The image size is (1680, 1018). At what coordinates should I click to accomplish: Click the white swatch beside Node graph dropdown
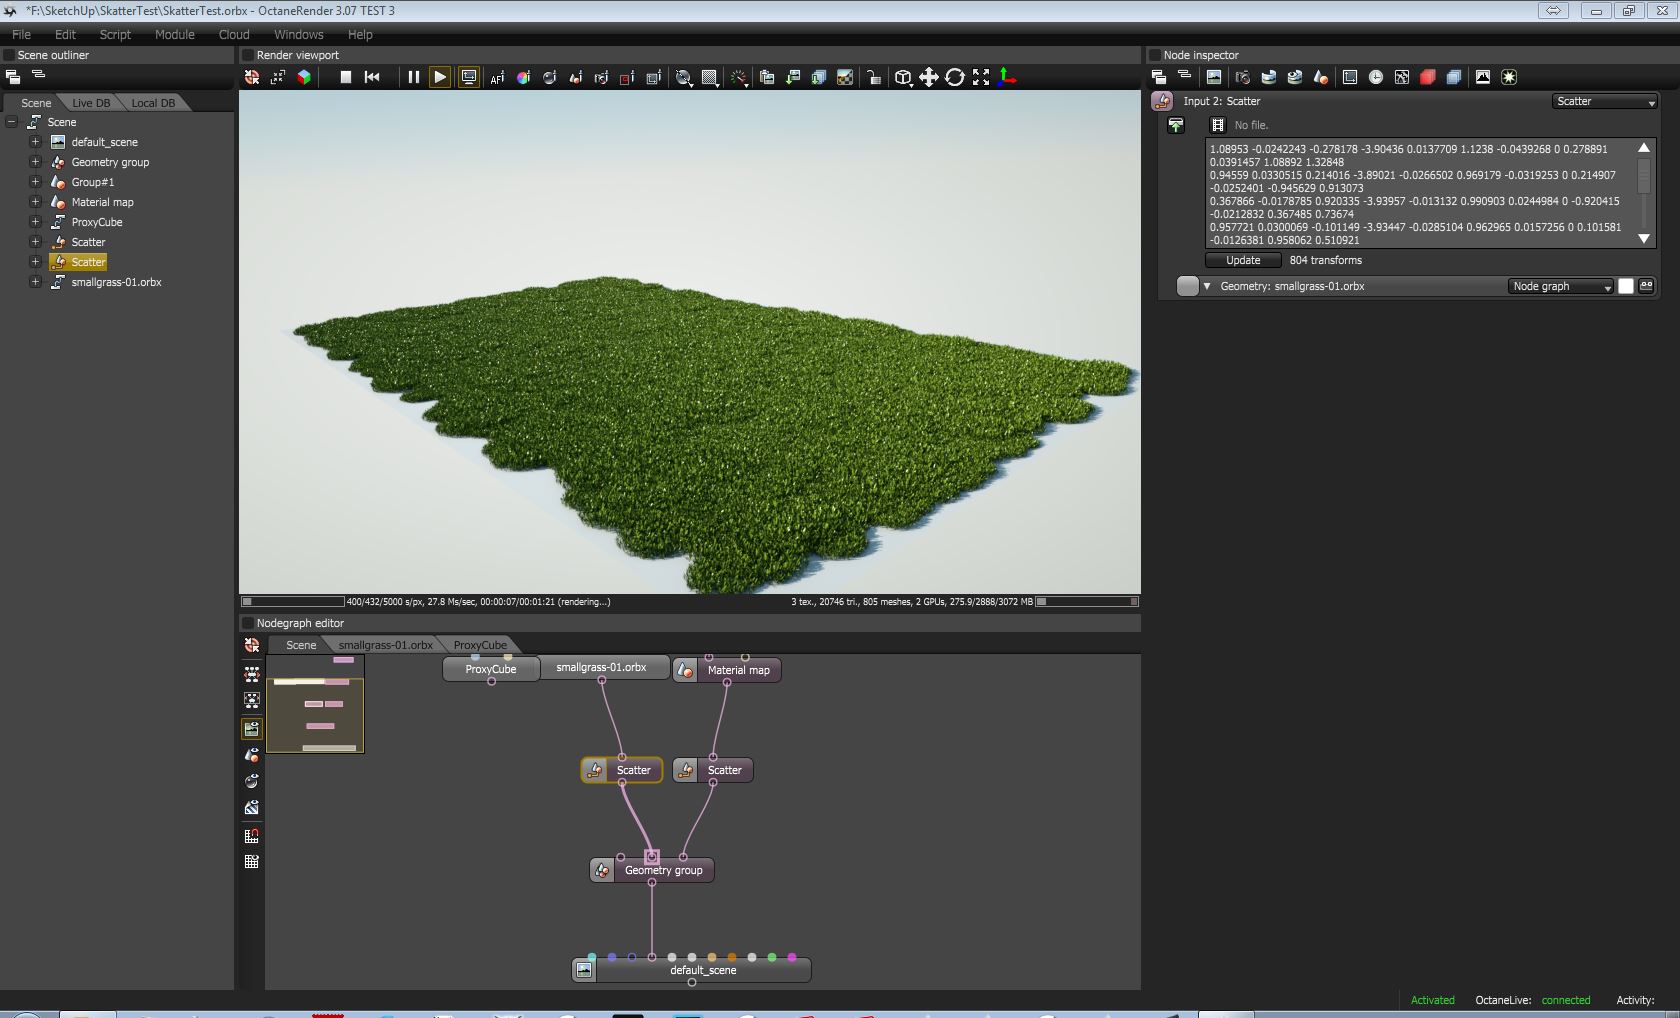tap(1626, 286)
